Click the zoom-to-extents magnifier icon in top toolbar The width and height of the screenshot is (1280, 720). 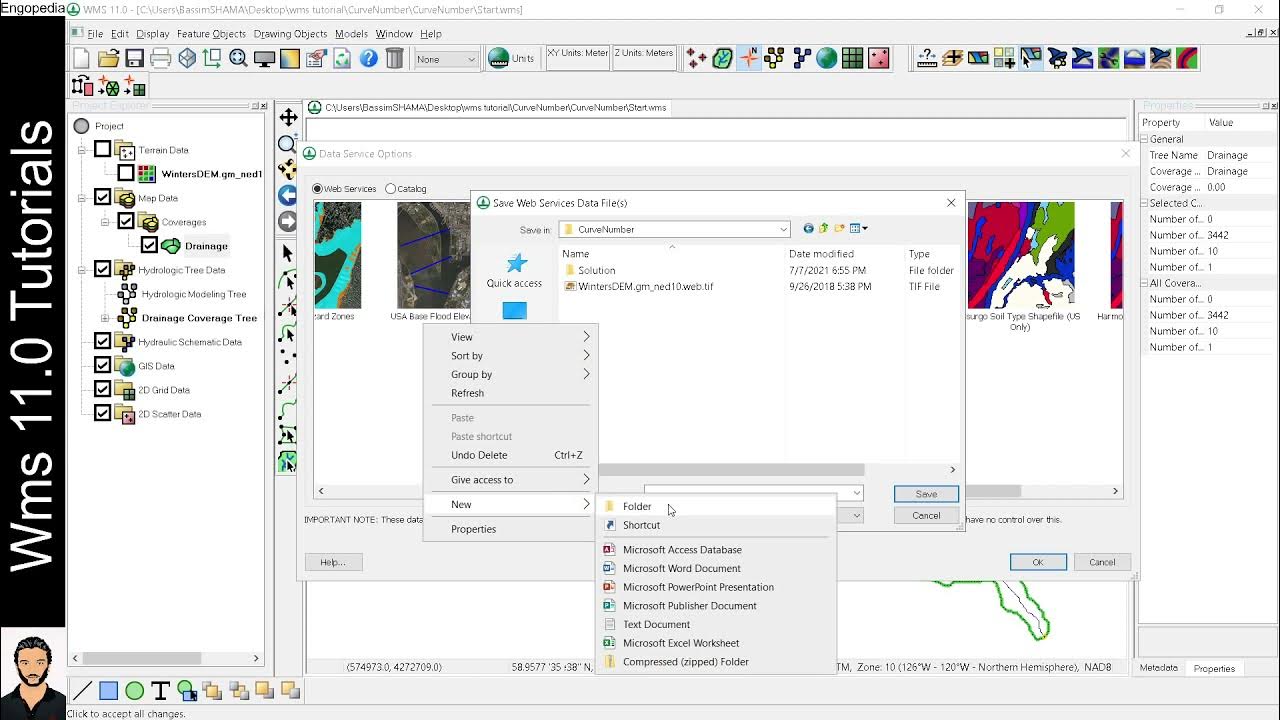238,59
